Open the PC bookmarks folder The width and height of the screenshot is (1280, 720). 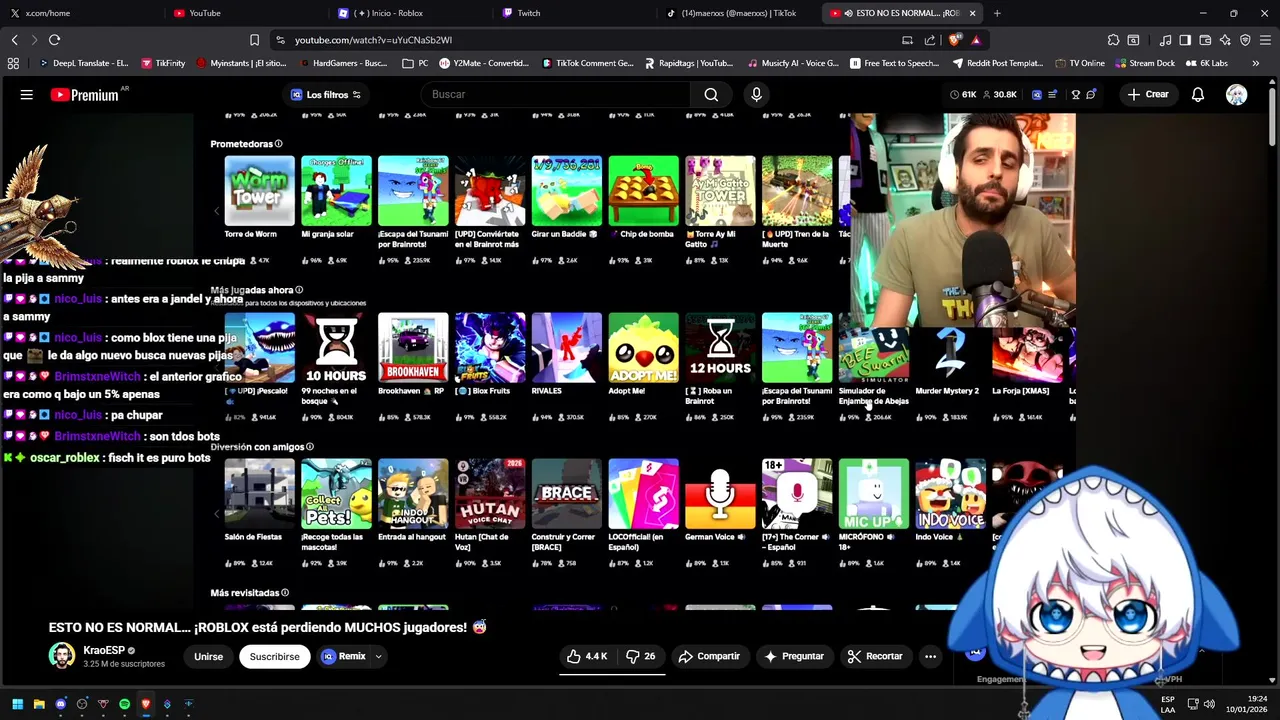(x=415, y=63)
